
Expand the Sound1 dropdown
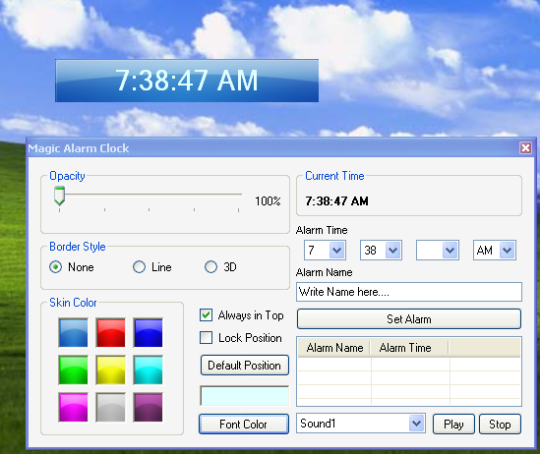pos(361,423)
